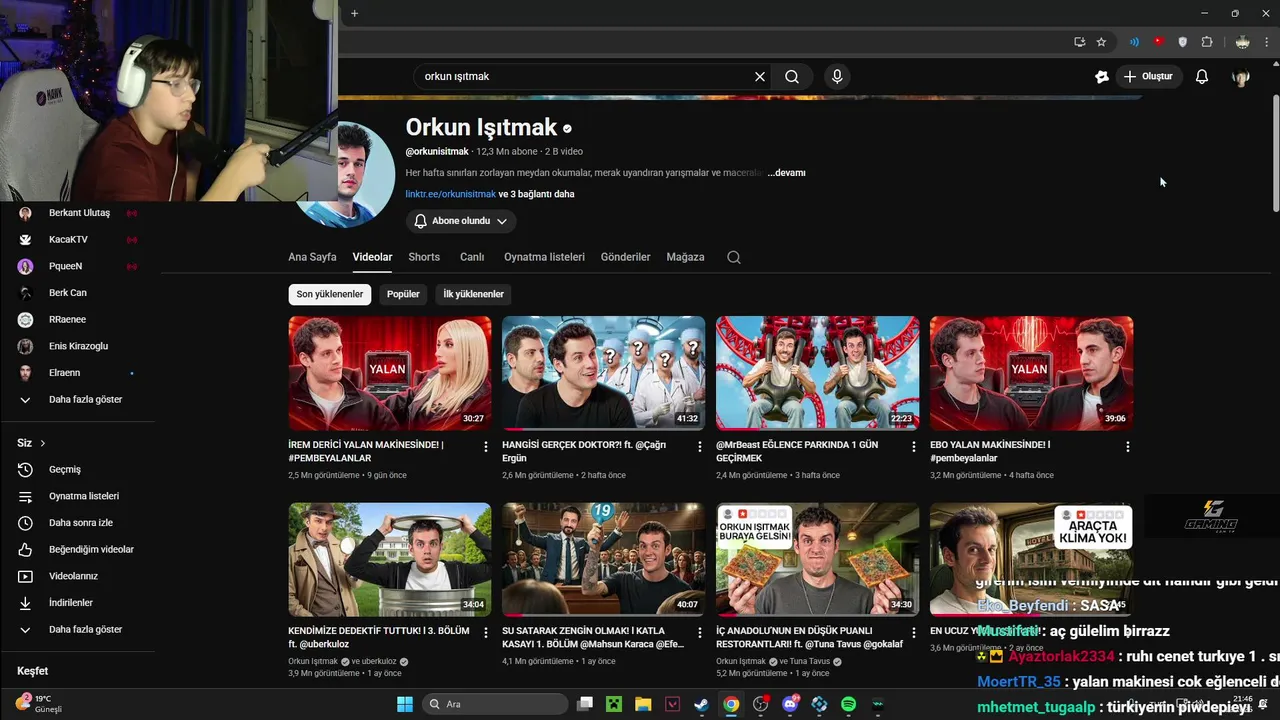Viewport: 1280px width, 720px height.
Task: Open the Abone olundu subscription dropdown
Action: (461, 221)
